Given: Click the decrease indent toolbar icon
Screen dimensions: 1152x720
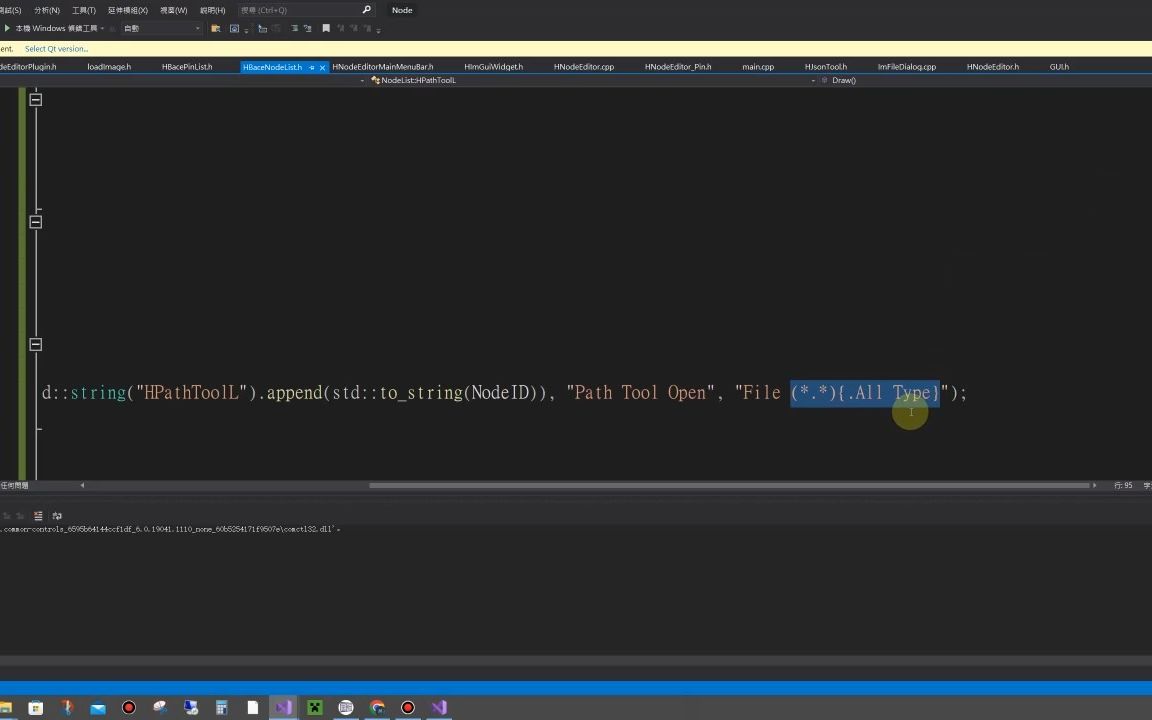Looking at the screenshot, I should pos(295,29).
